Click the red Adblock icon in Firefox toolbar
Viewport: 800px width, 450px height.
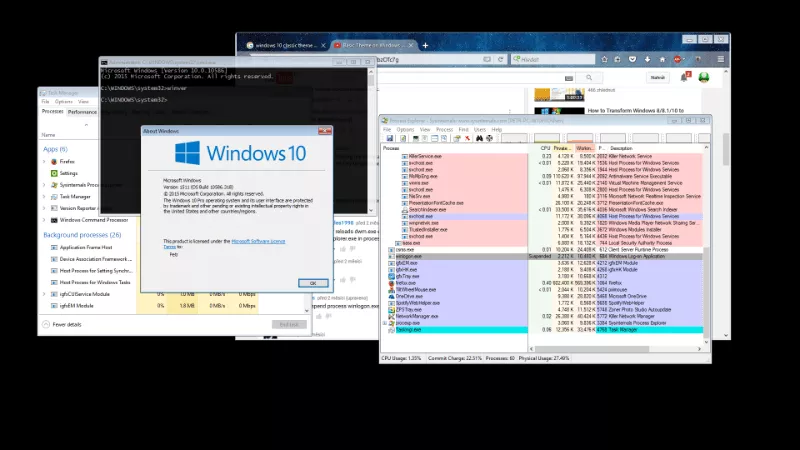[x=678, y=59]
